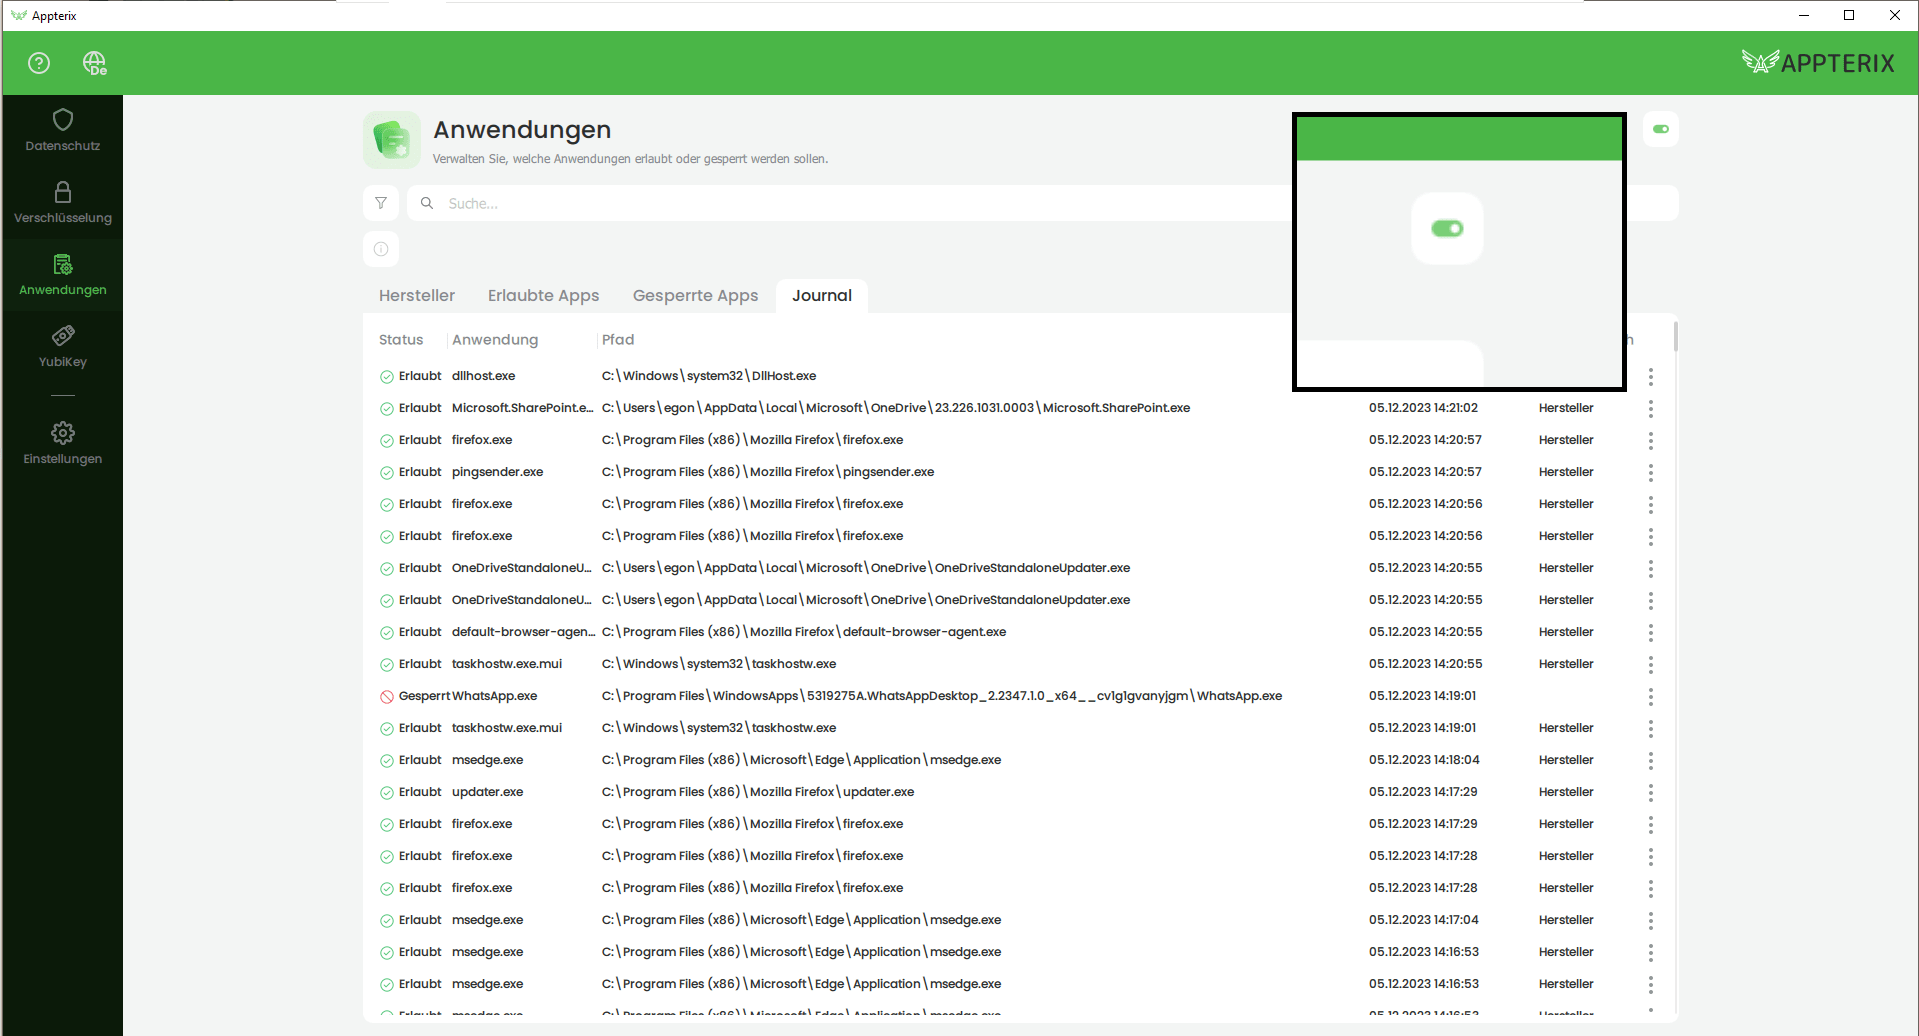This screenshot has height=1036, width=1919.
Task: Switch to the Gesperrte Apps tab
Action: point(694,295)
